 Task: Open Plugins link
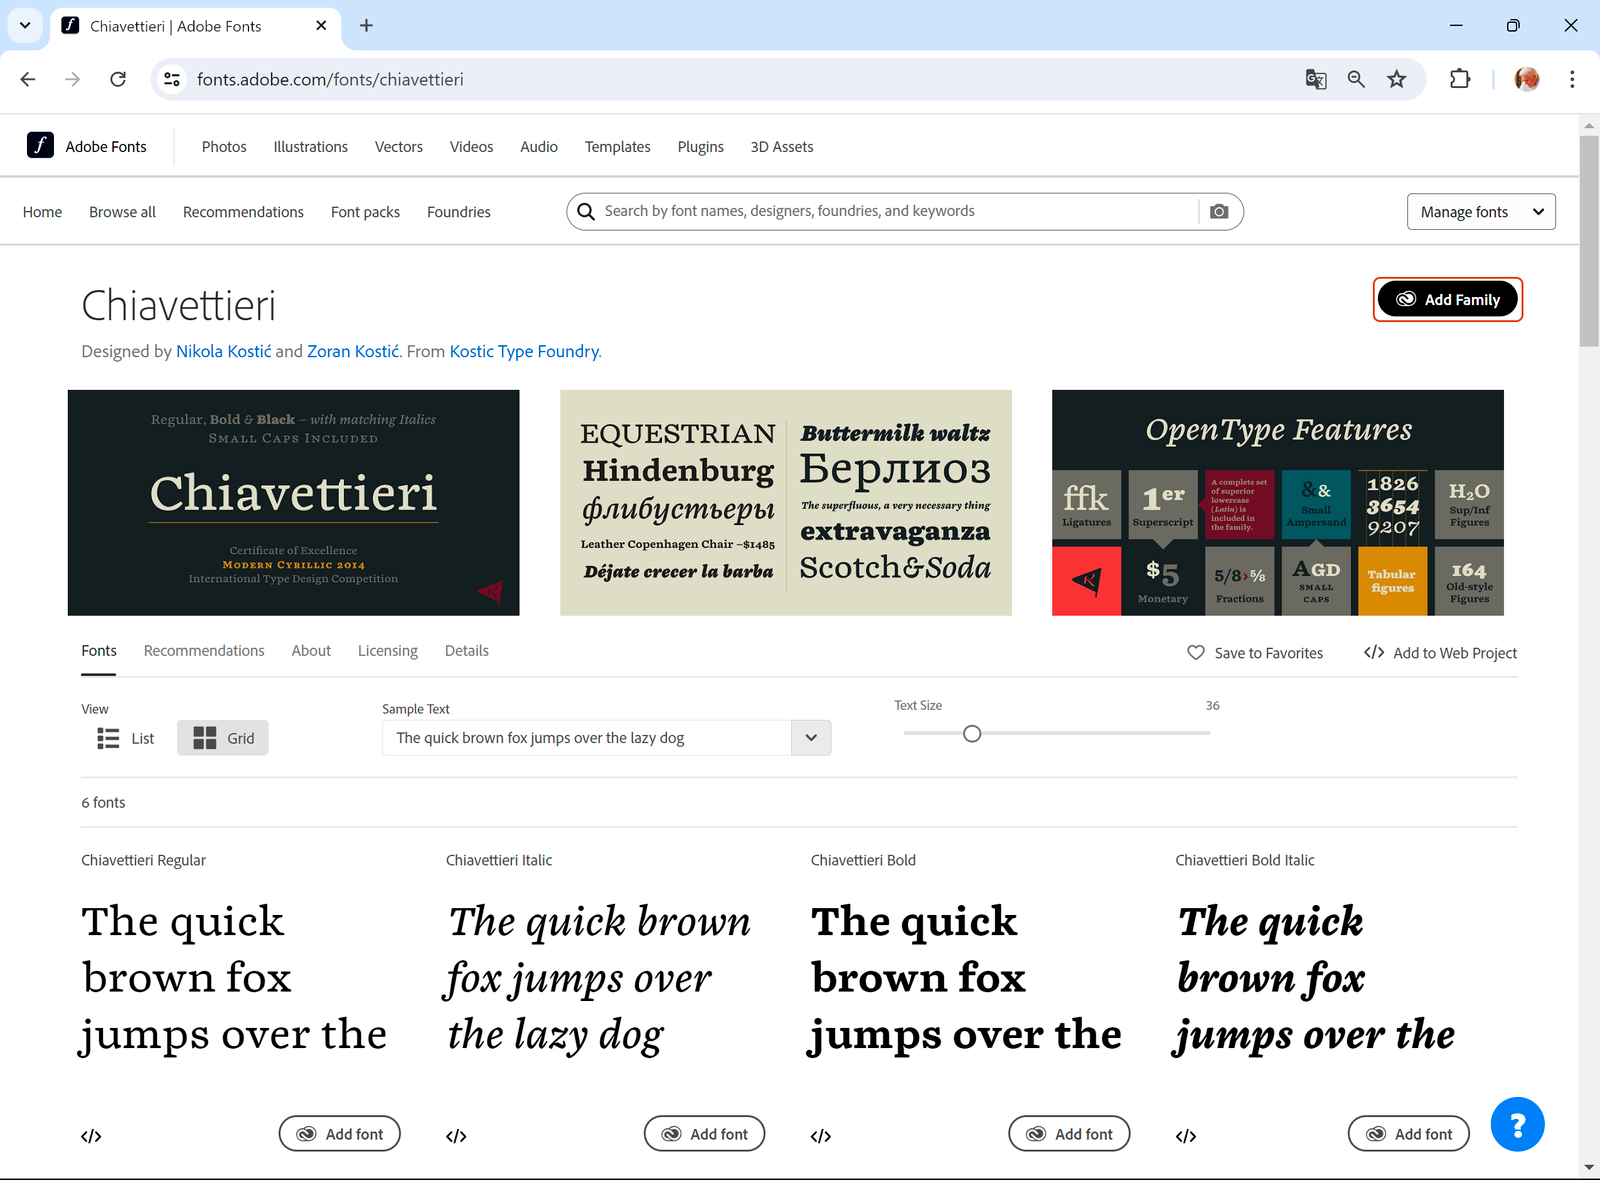click(x=701, y=147)
